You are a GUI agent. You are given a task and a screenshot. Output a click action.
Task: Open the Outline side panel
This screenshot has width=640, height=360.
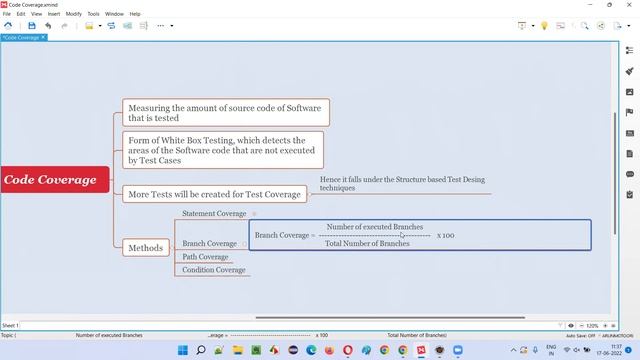click(629, 50)
